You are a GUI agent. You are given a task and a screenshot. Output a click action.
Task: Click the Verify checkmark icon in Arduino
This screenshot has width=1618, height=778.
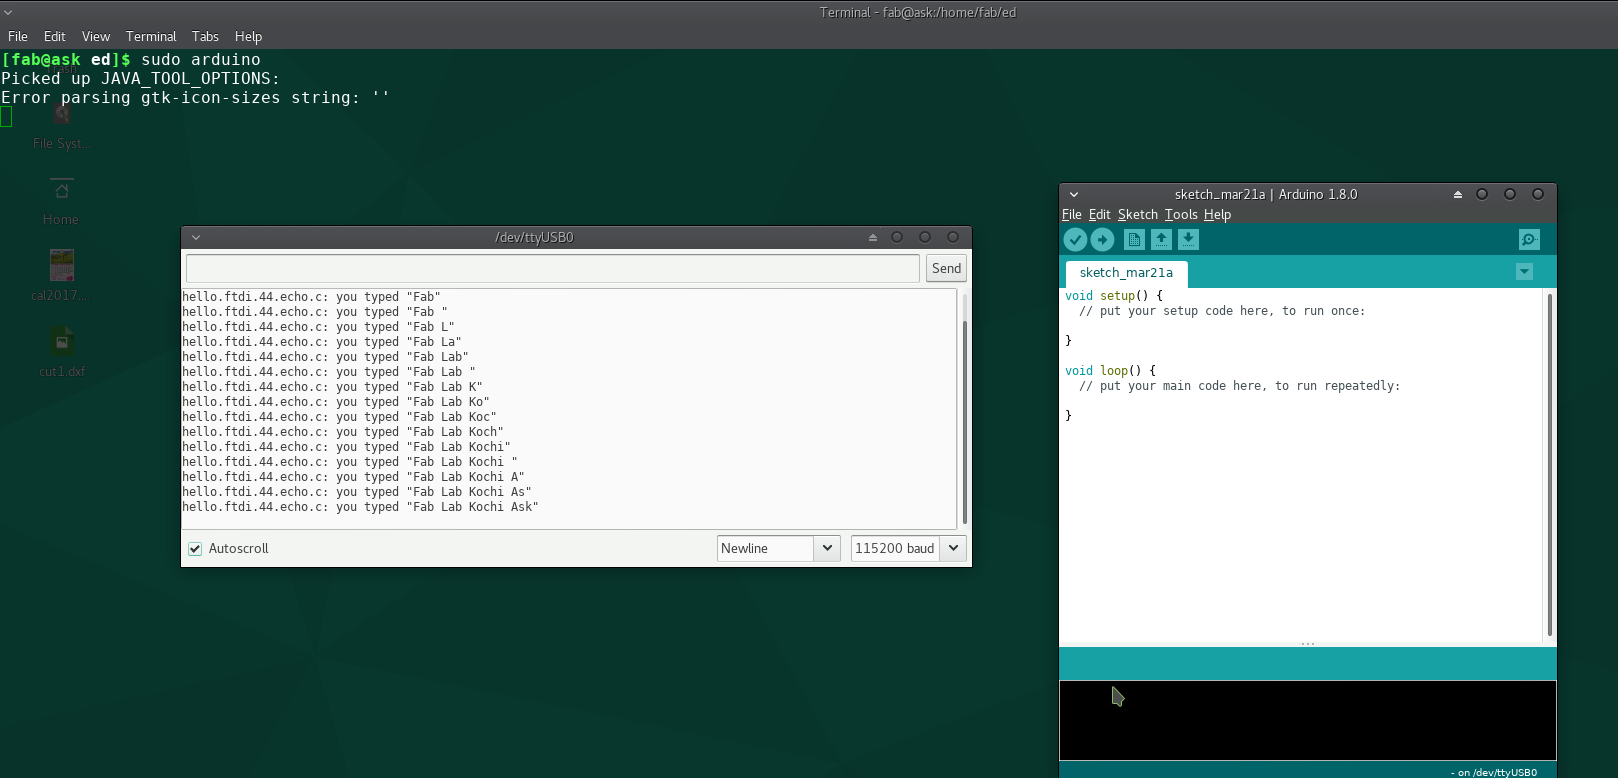[1075, 240]
